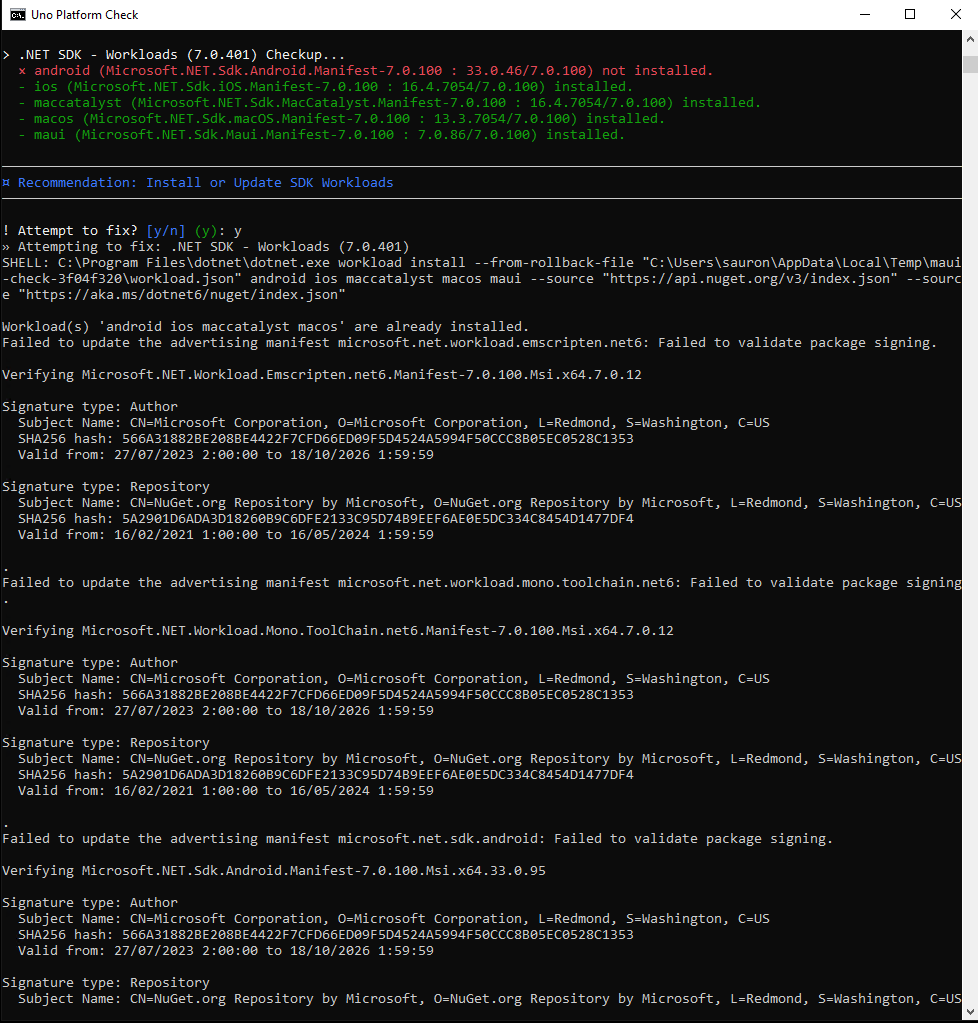The width and height of the screenshot is (978, 1023).
Task: Click the prompt arrow before .NET SDK Workloads Checkup
Action: coord(8,54)
